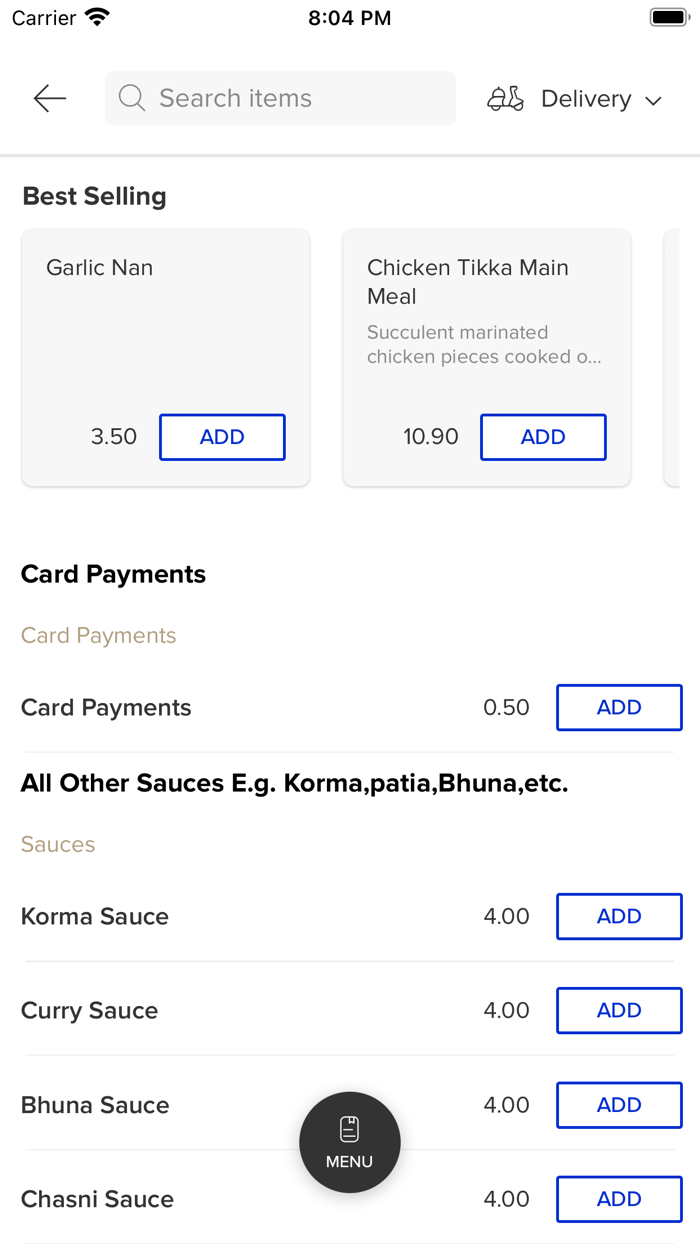Tap the delivery scooter icon
Image resolution: width=700 pixels, height=1244 pixels.
[505, 99]
